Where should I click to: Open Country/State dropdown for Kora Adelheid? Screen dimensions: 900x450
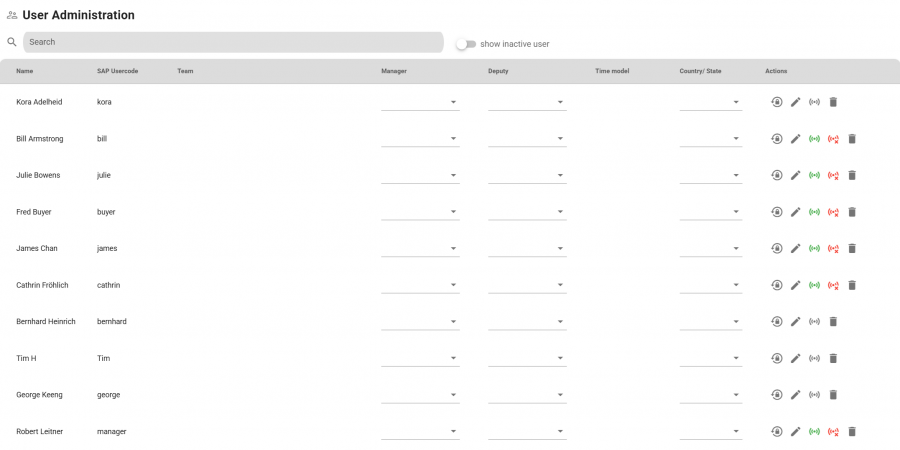tap(711, 102)
